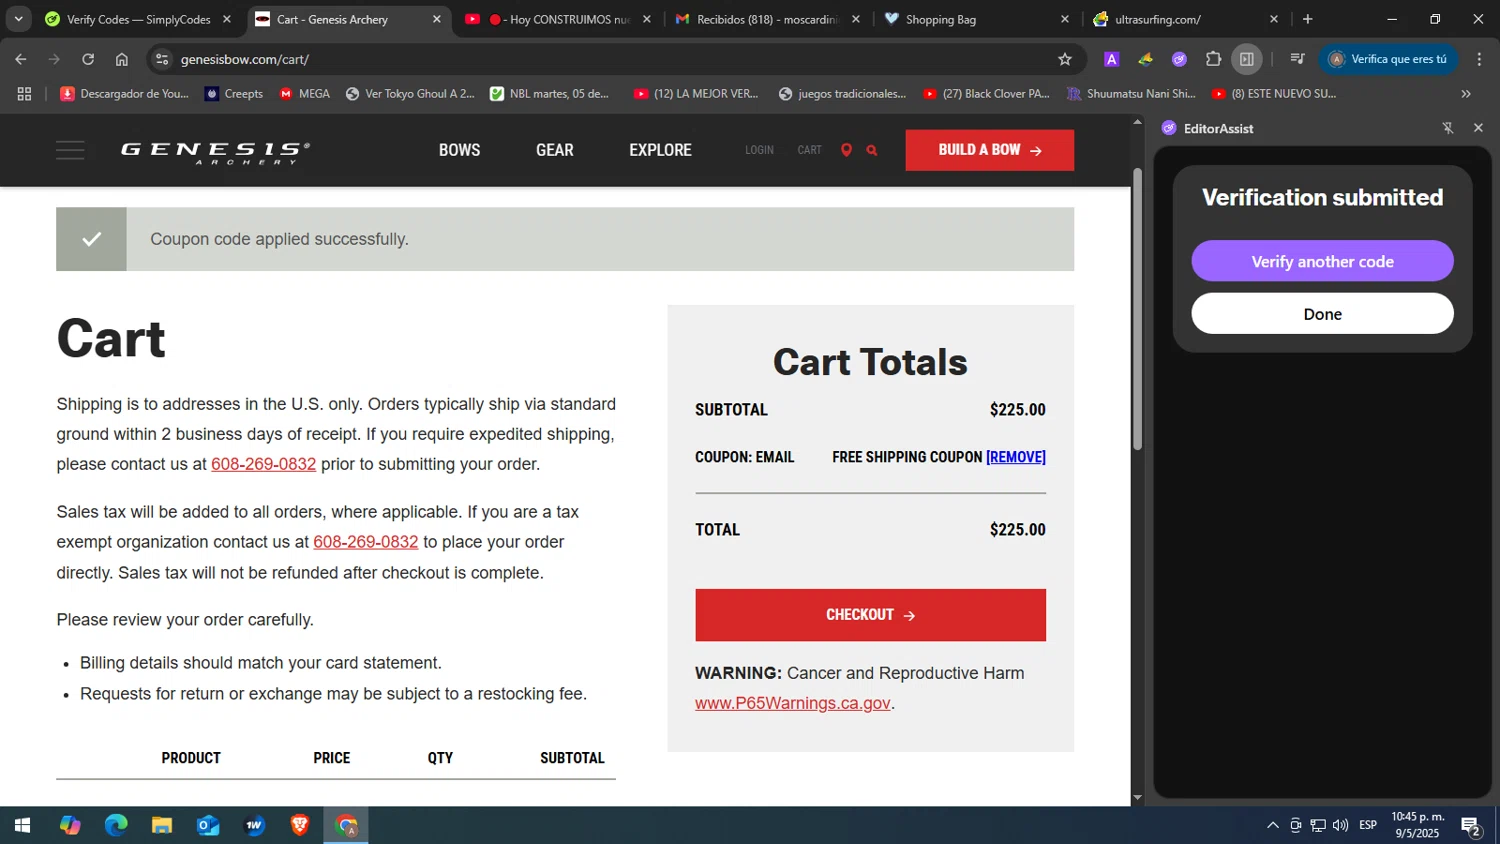Viewport: 1500px width, 844px height.
Task: Switch to Verify Codes — SimplyCodes tab
Action: 138,19
